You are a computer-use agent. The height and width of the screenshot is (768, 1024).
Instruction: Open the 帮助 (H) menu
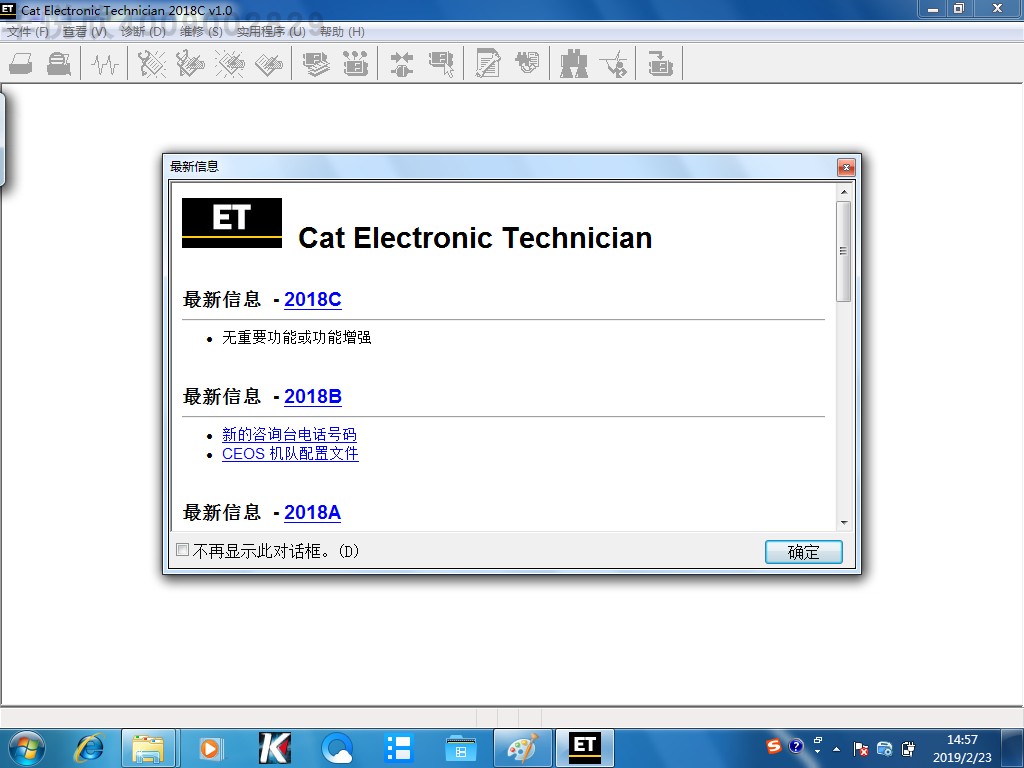[342, 31]
